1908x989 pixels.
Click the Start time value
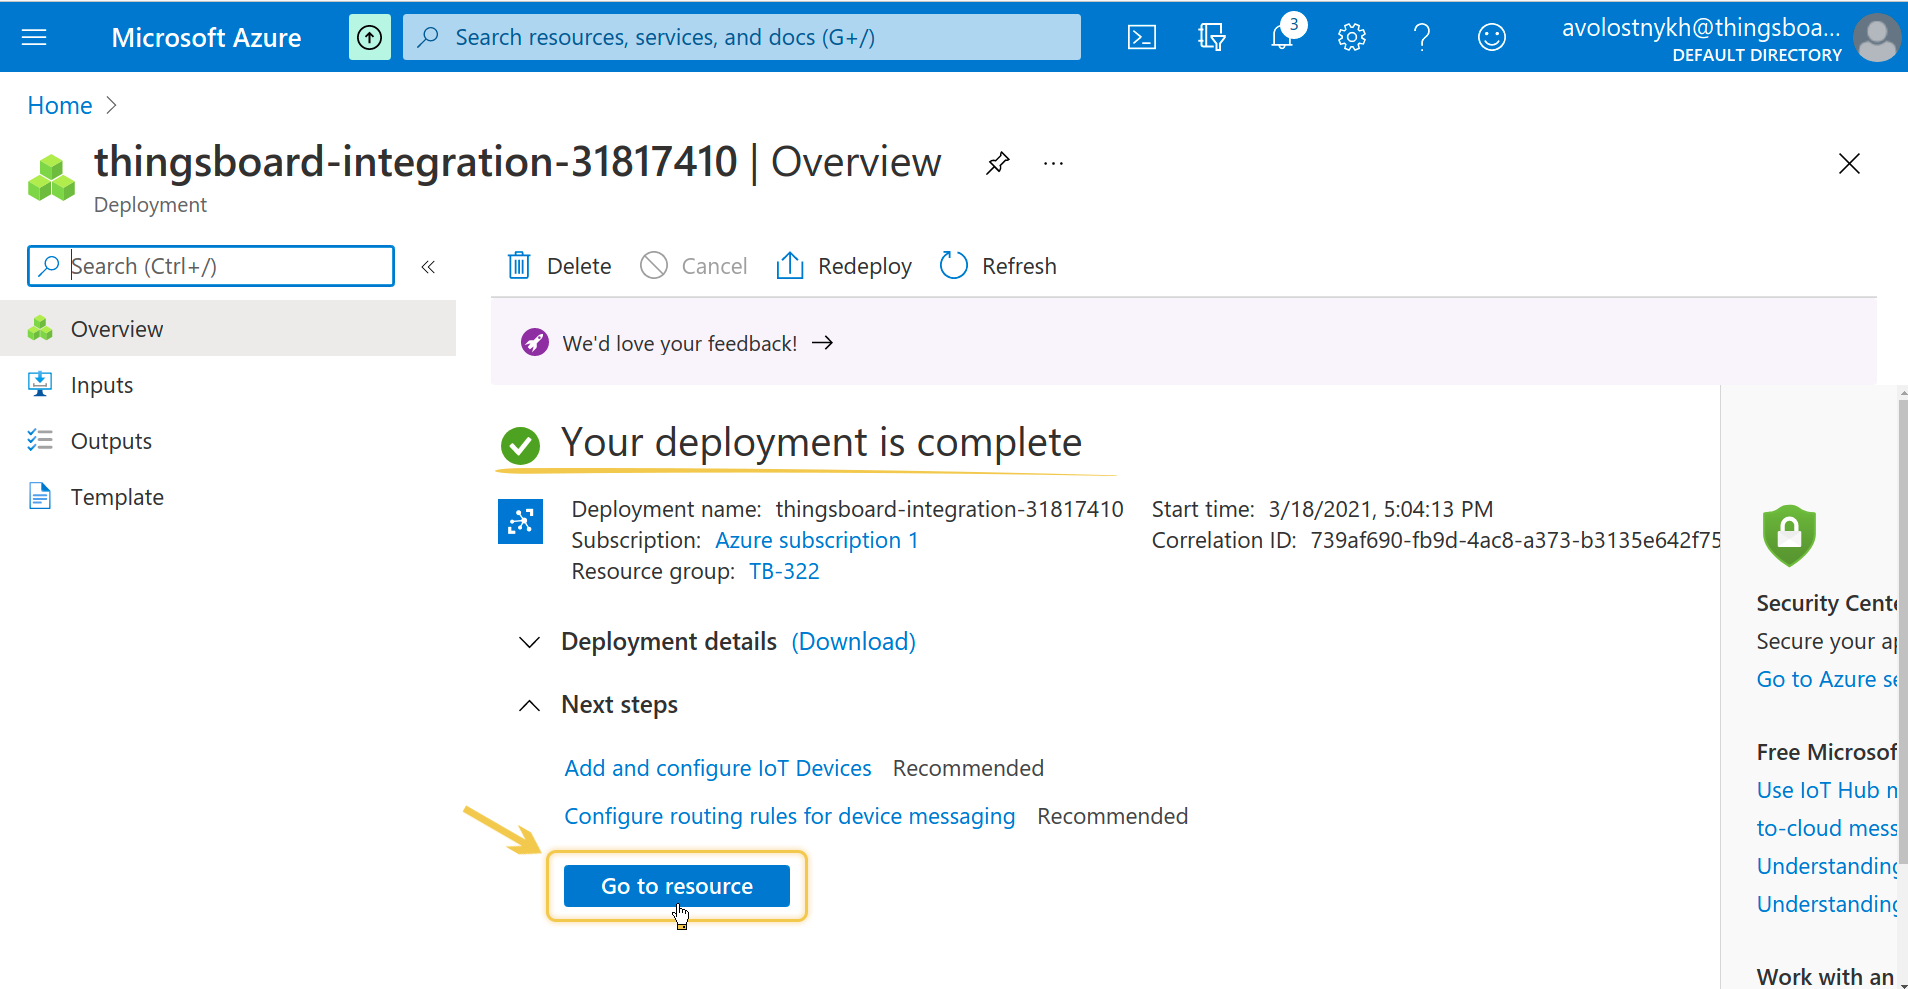click(x=1381, y=509)
